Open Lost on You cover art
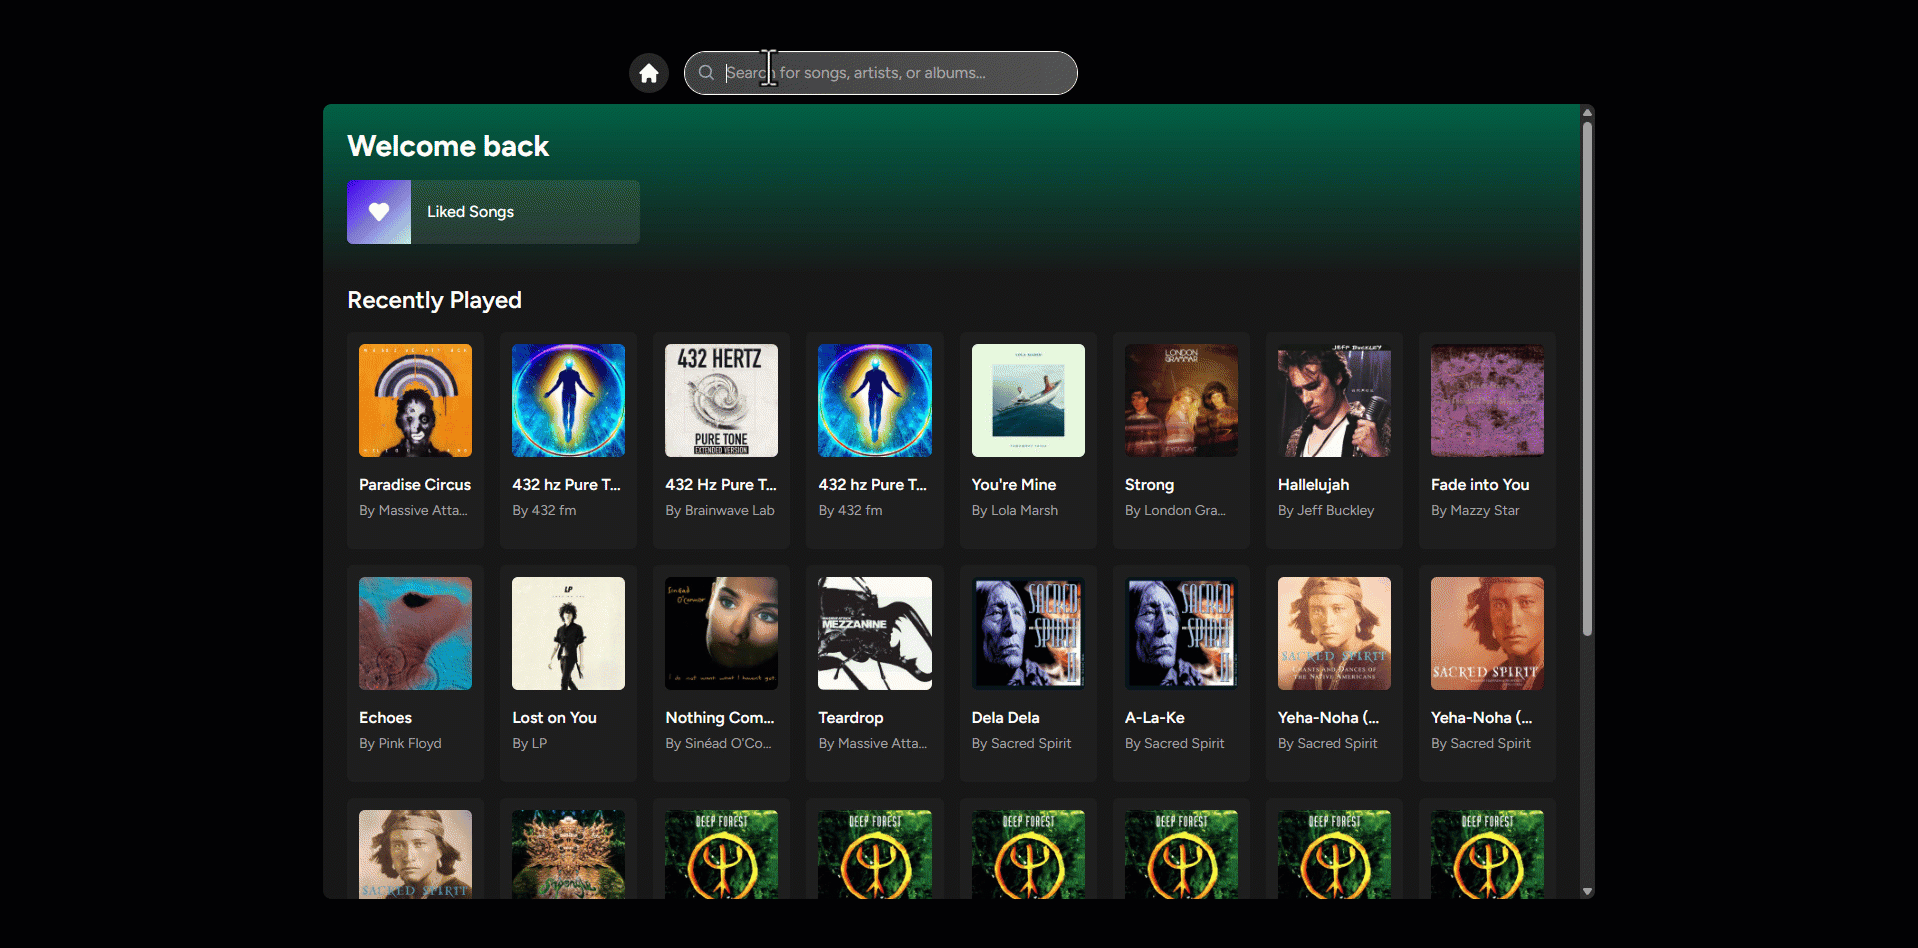The image size is (1918, 948). click(x=568, y=633)
